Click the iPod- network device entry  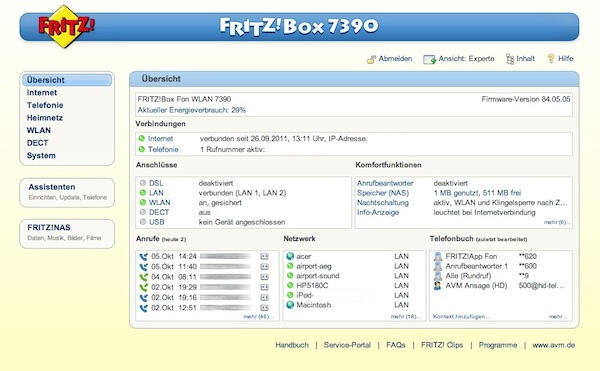click(305, 295)
